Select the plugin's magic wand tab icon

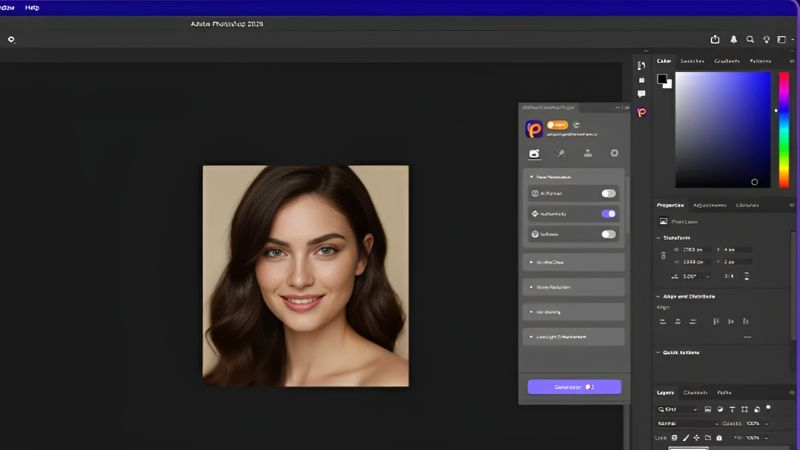561,154
